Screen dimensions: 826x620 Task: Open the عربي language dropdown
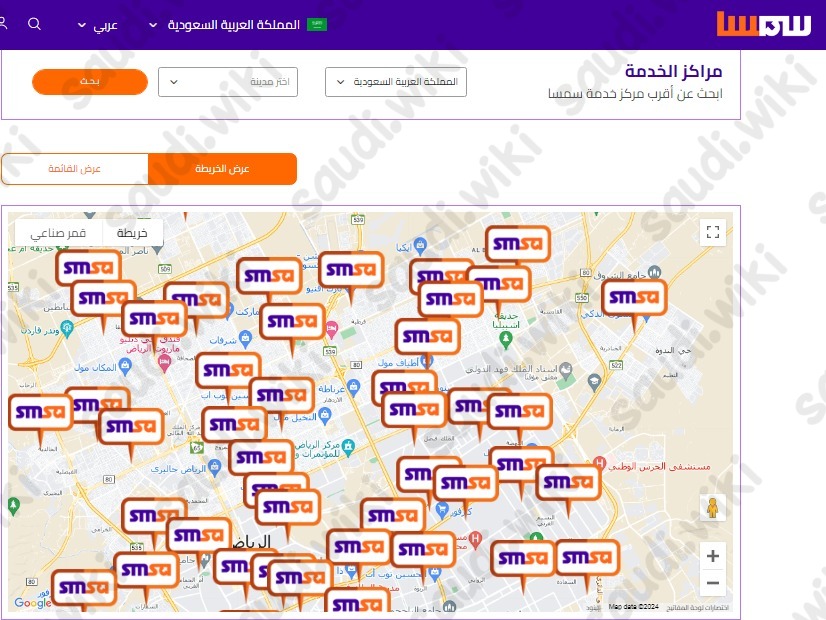click(x=97, y=25)
